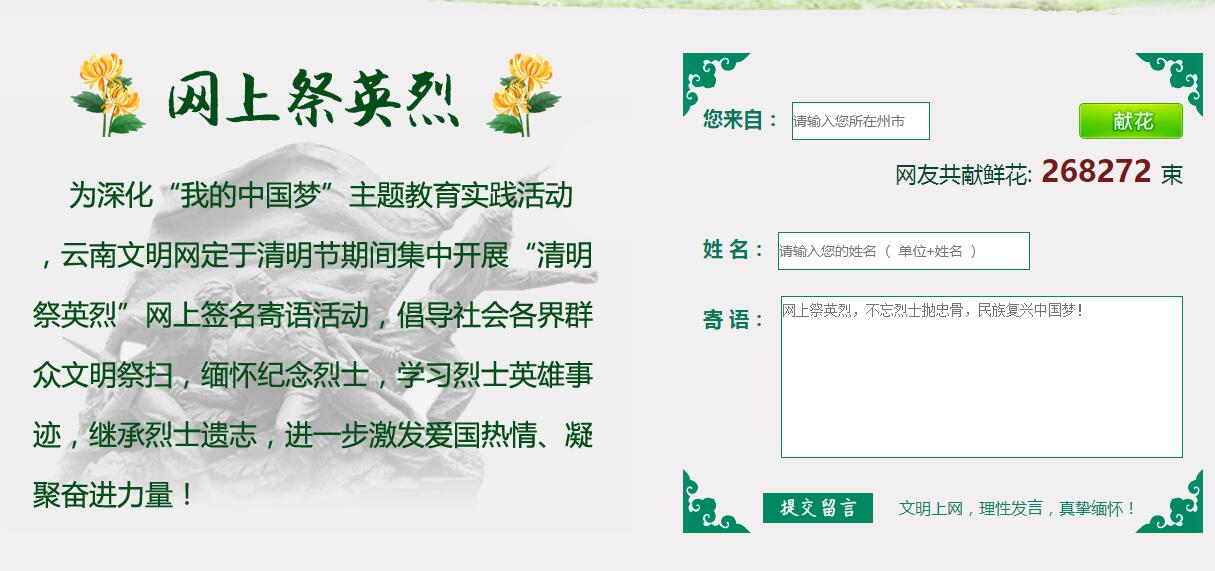
Task: Click the introduction paragraph starting 为深化
Action: [x=313, y=344]
